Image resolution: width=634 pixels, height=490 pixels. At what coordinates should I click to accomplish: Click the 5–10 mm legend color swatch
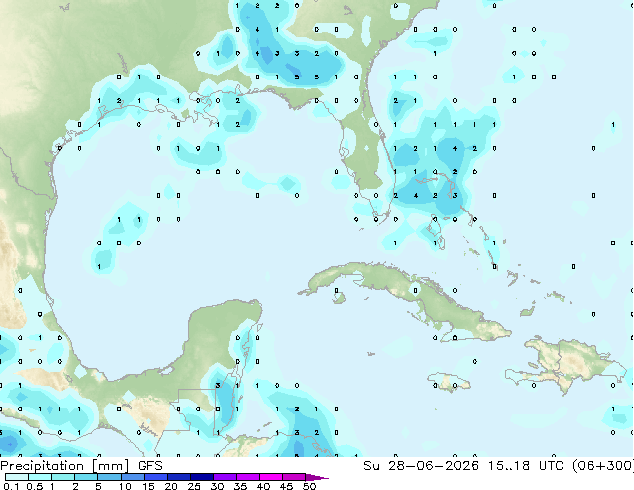pos(109,477)
